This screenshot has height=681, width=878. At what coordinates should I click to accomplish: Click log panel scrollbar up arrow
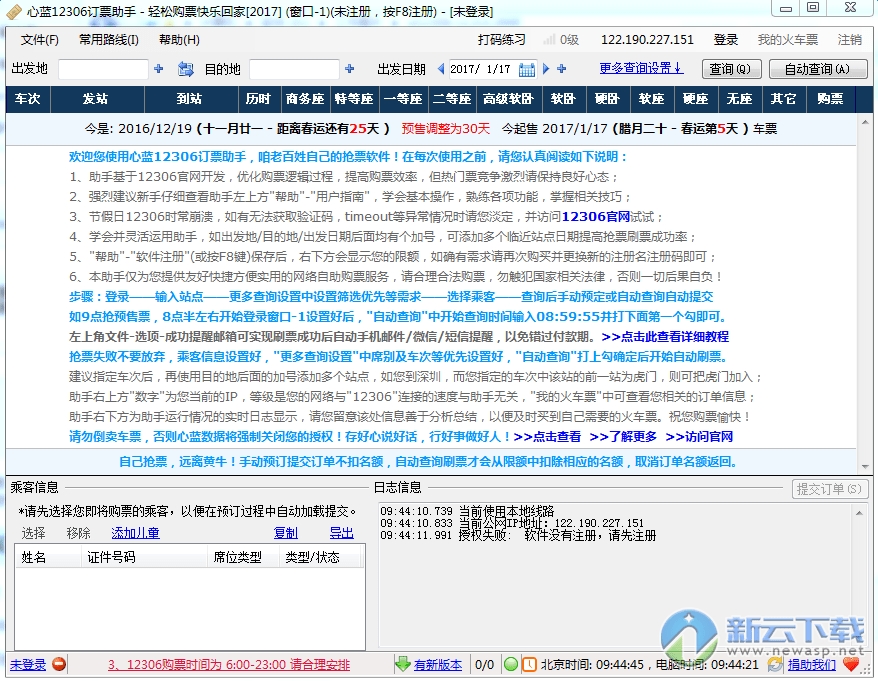(x=859, y=512)
